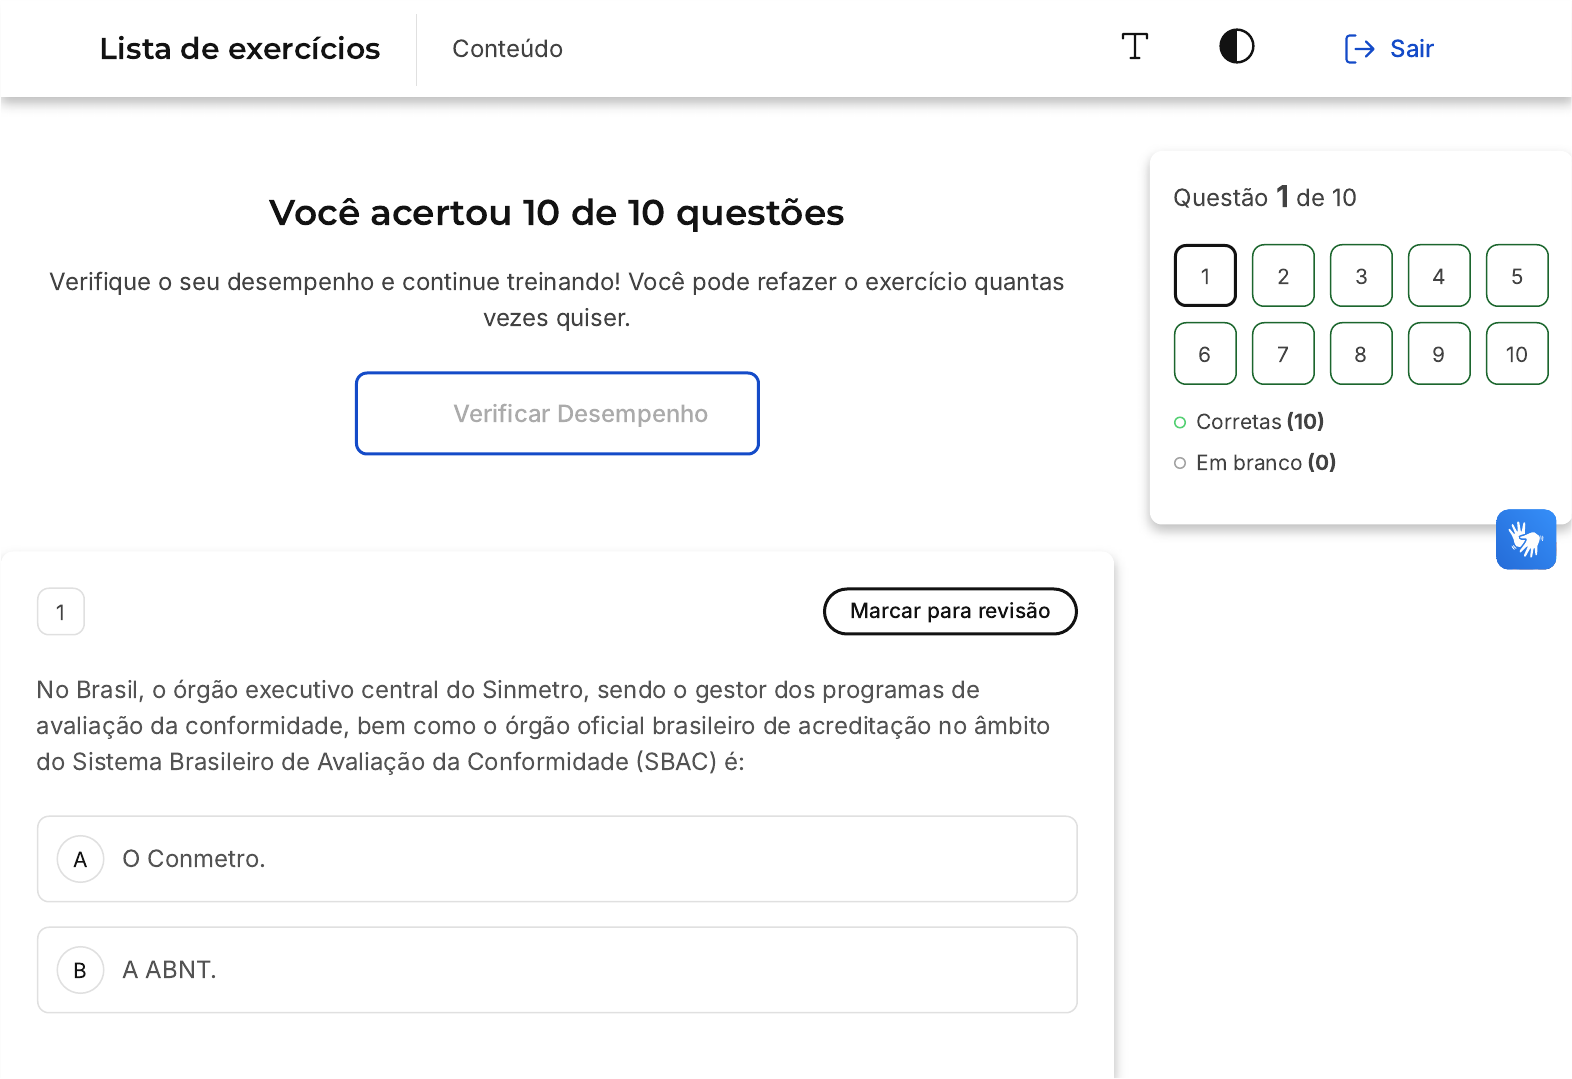Open the sign language accessibility widget
Image resolution: width=1572 pixels, height=1079 pixels.
click(1525, 540)
